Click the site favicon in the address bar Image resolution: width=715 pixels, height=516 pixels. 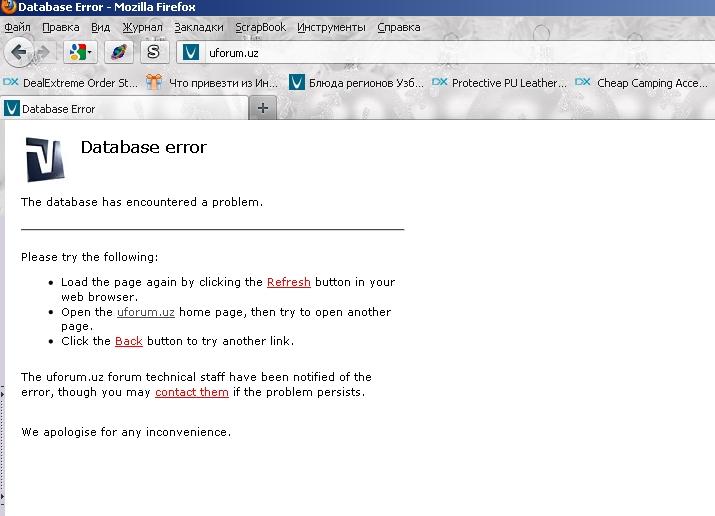[192, 52]
